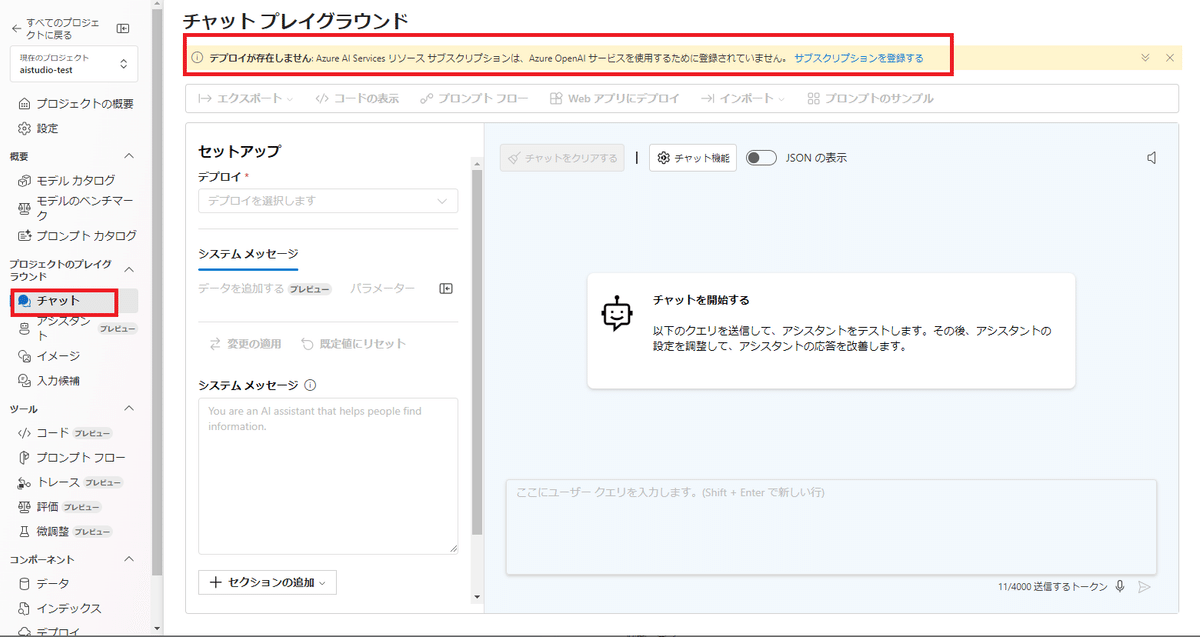Click in the system message text area

(x=328, y=475)
